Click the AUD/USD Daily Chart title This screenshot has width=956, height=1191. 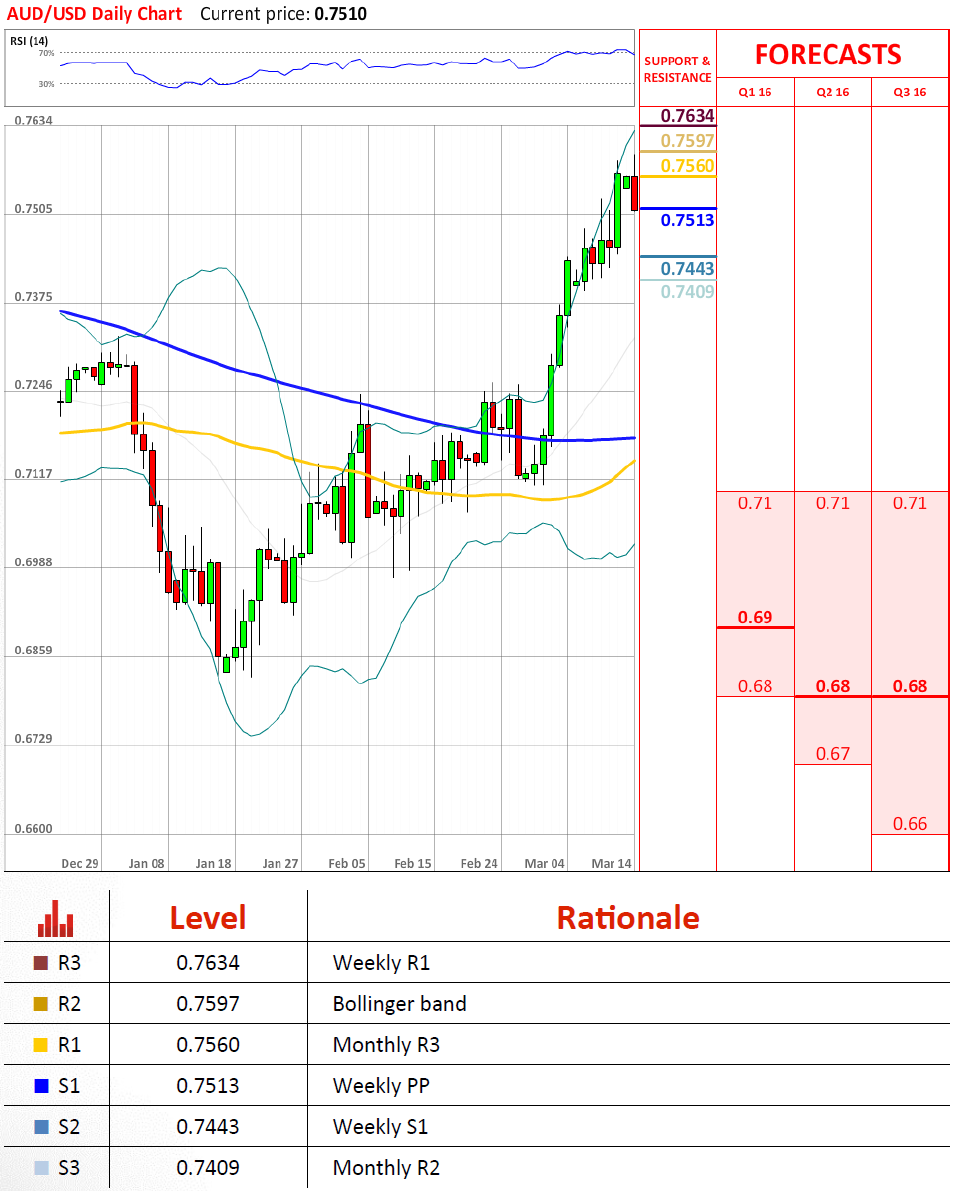point(95,14)
